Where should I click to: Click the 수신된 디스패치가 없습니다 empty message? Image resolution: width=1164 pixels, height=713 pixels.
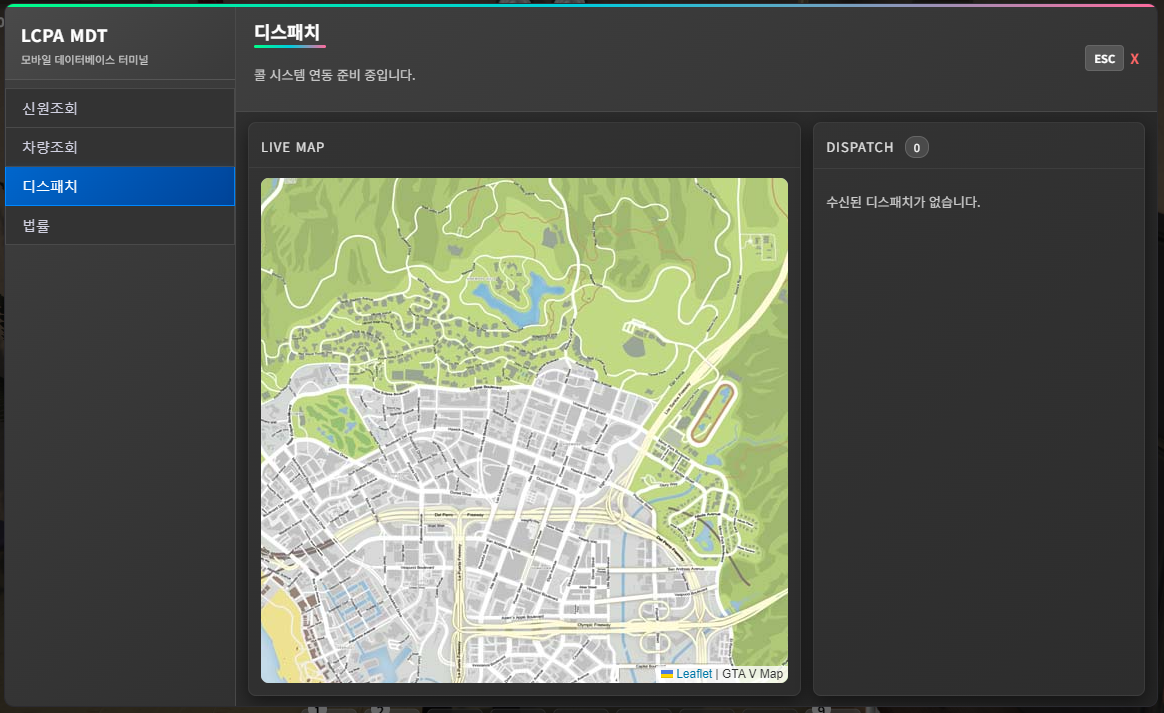902,202
